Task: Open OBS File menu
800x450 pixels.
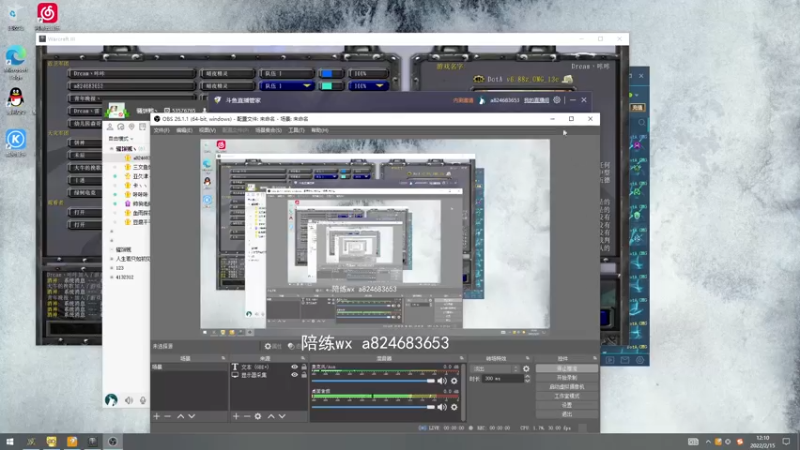Action: point(161,131)
